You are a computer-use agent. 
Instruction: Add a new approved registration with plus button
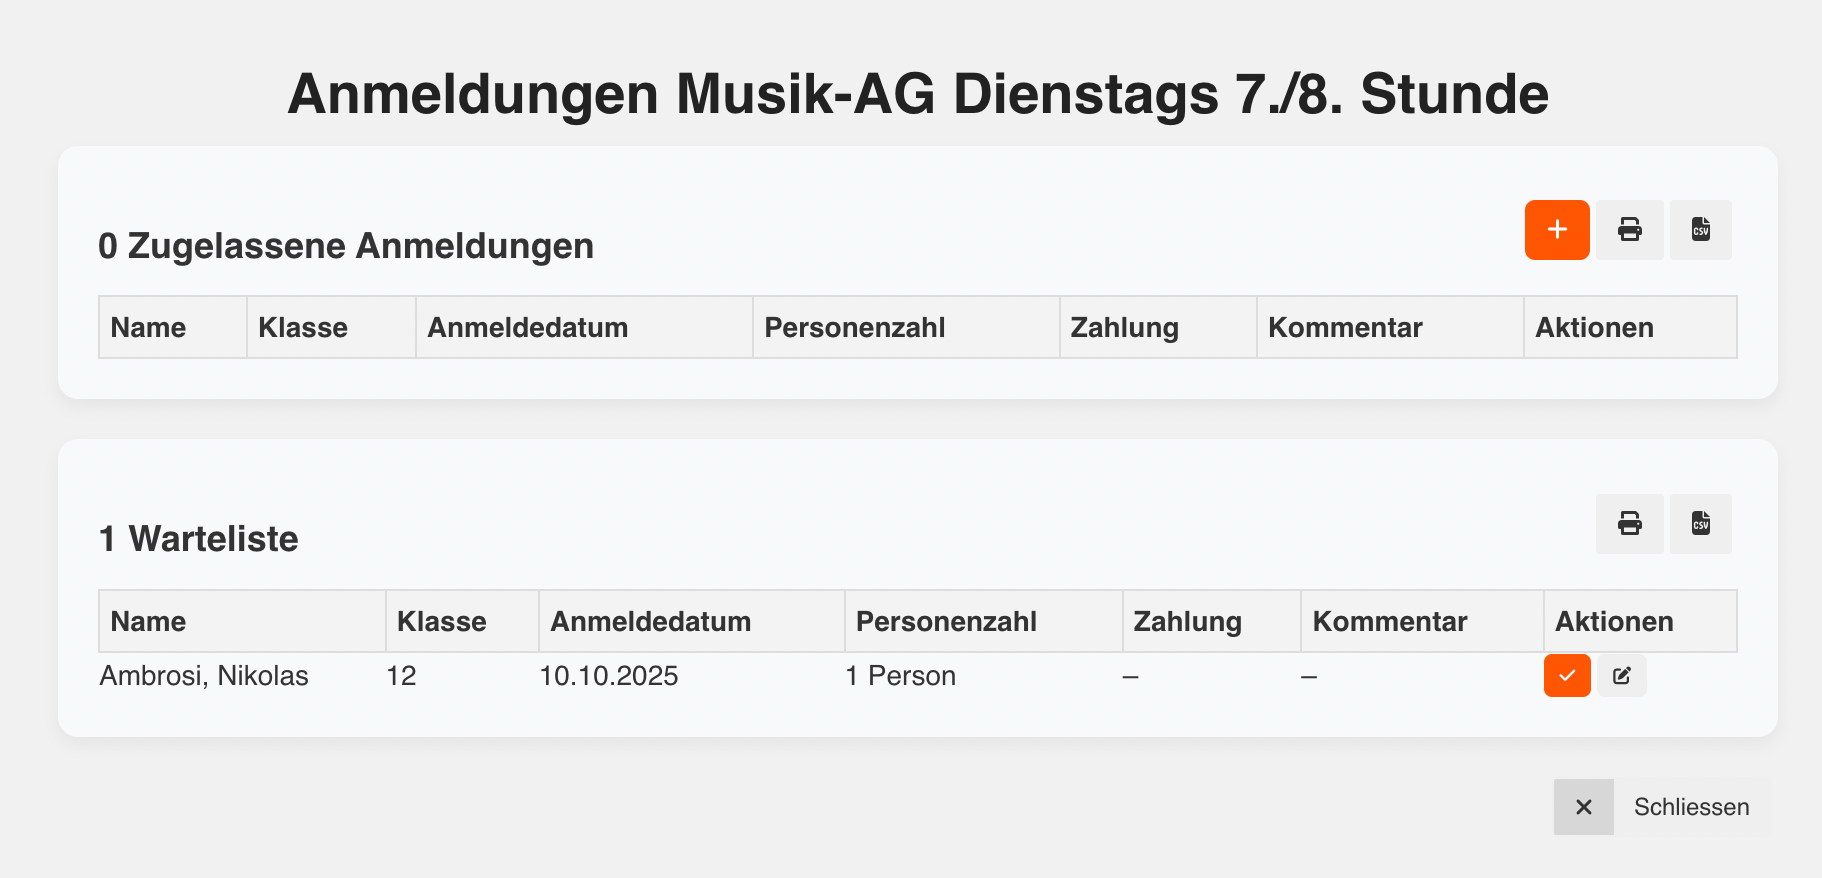click(x=1556, y=230)
